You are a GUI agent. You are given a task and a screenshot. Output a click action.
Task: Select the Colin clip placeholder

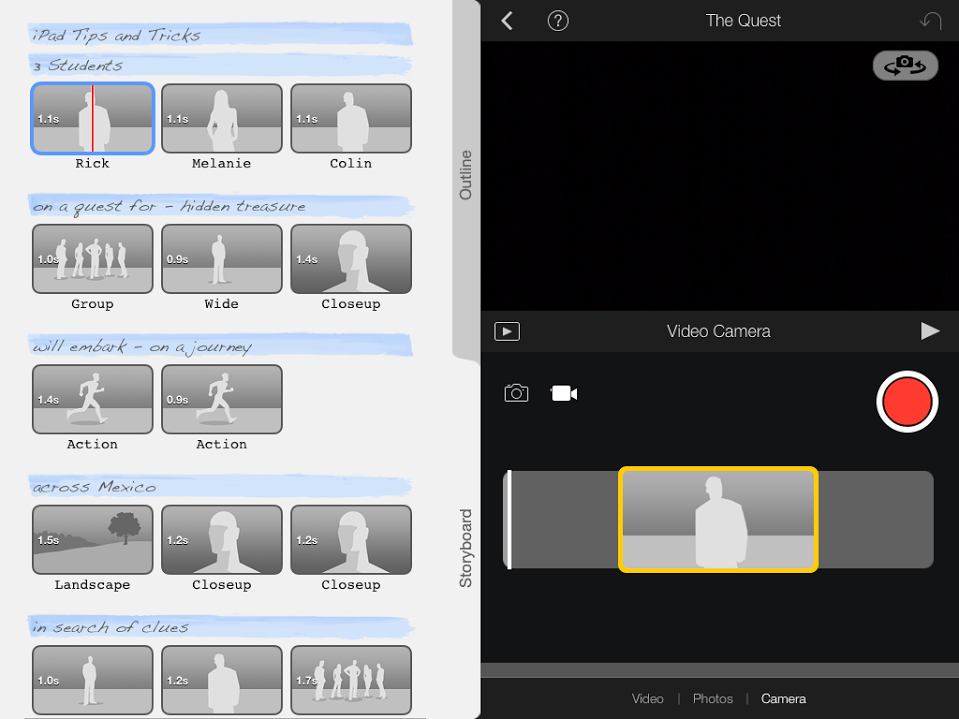[351, 119]
